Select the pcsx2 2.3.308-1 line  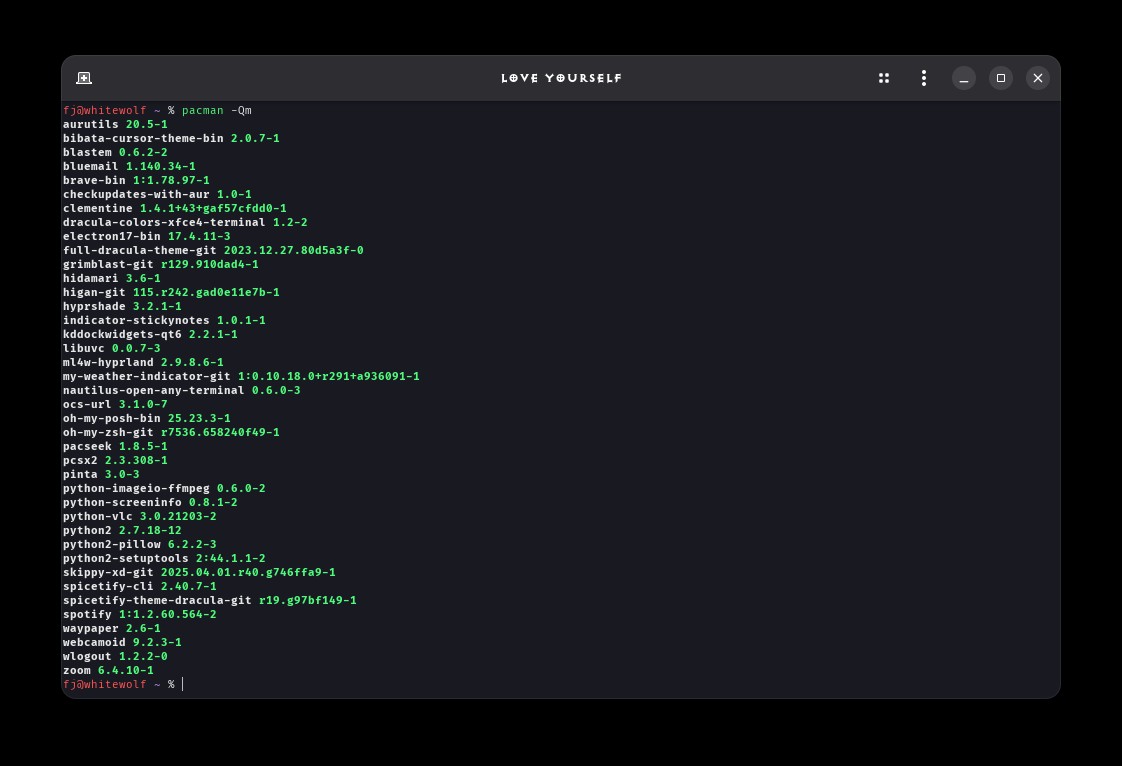tap(115, 460)
